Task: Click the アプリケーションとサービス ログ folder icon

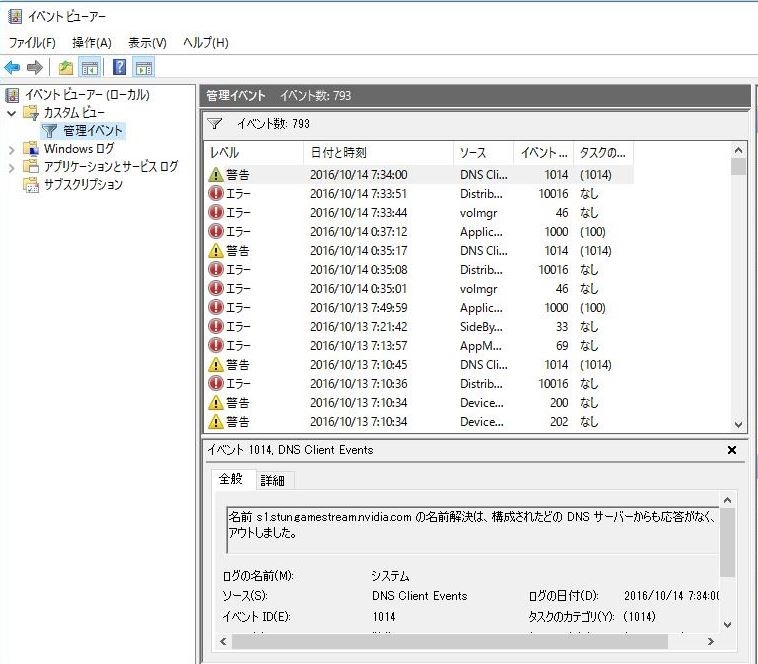Action: (x=31, y=167)
